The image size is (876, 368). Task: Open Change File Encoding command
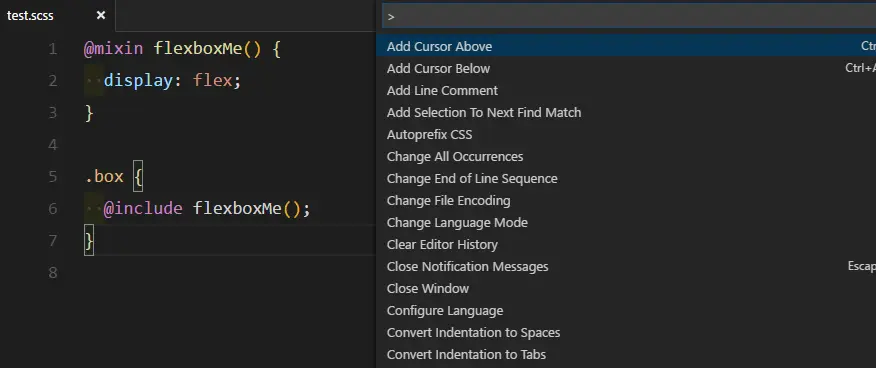click(x=626, y=200)
